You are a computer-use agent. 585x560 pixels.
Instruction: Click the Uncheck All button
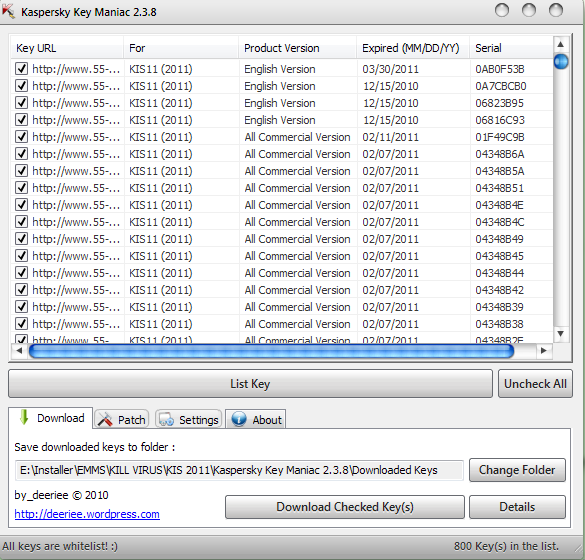coord(535,384)
